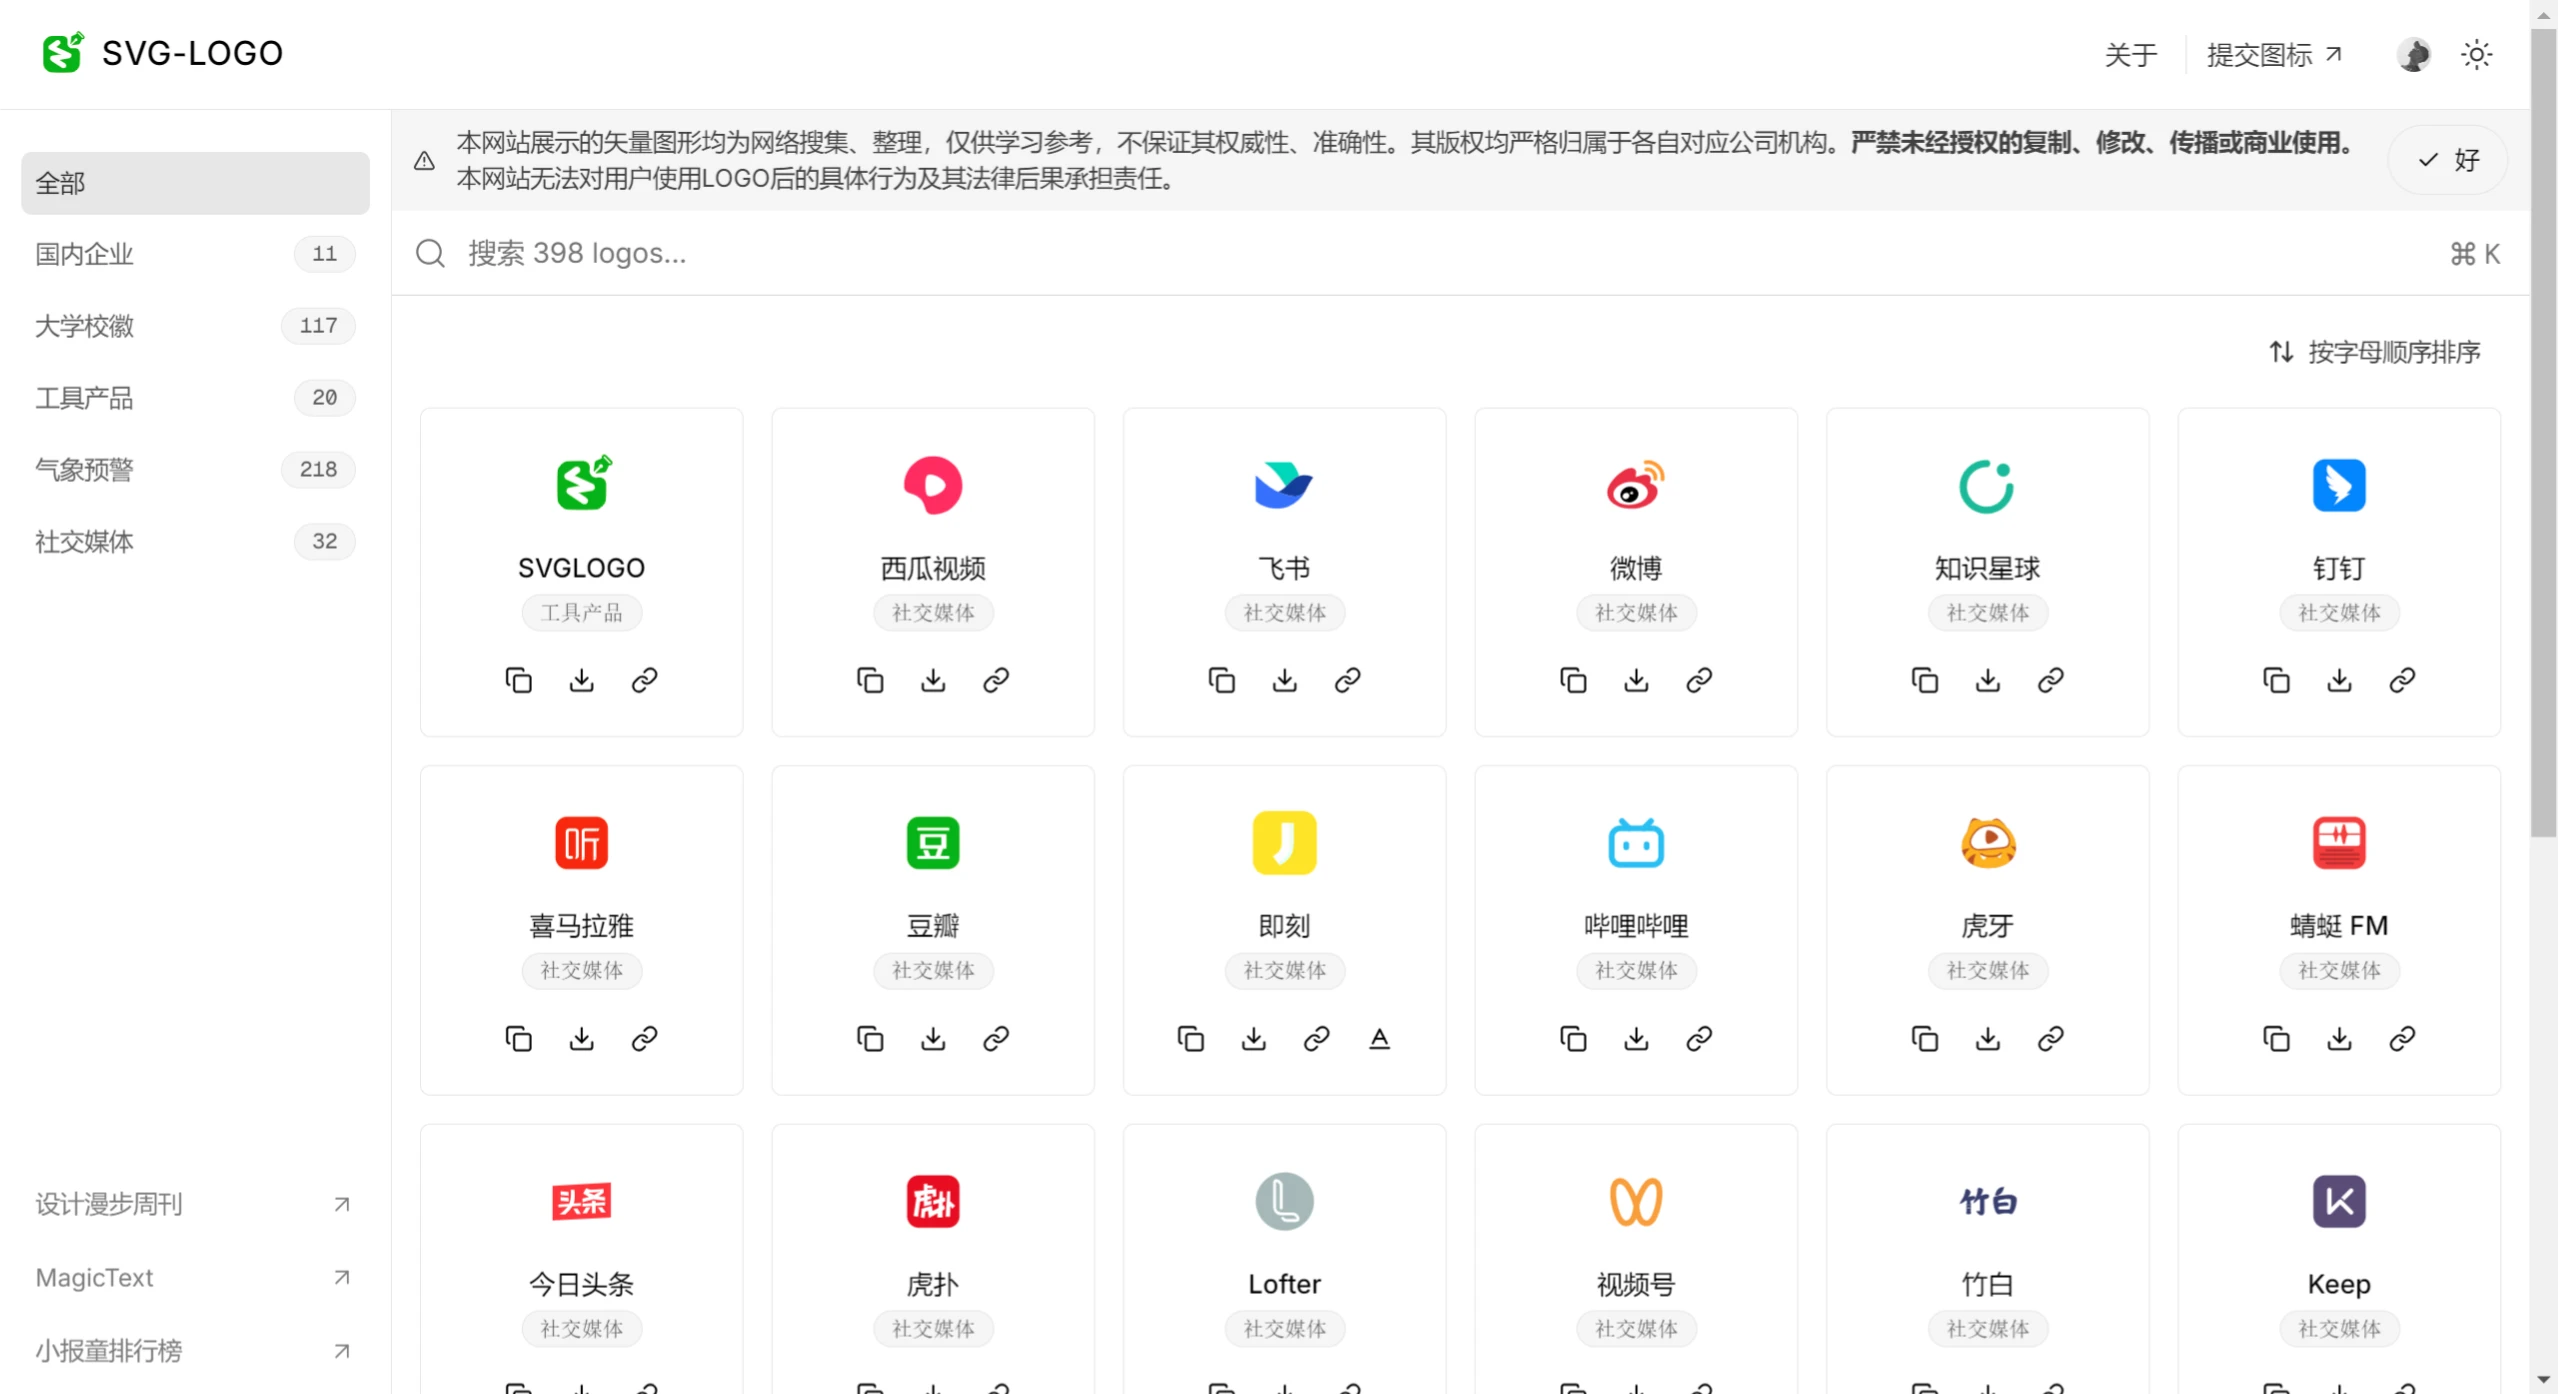
Task: Click the 好 feedback button
Action: (2446, 159)
